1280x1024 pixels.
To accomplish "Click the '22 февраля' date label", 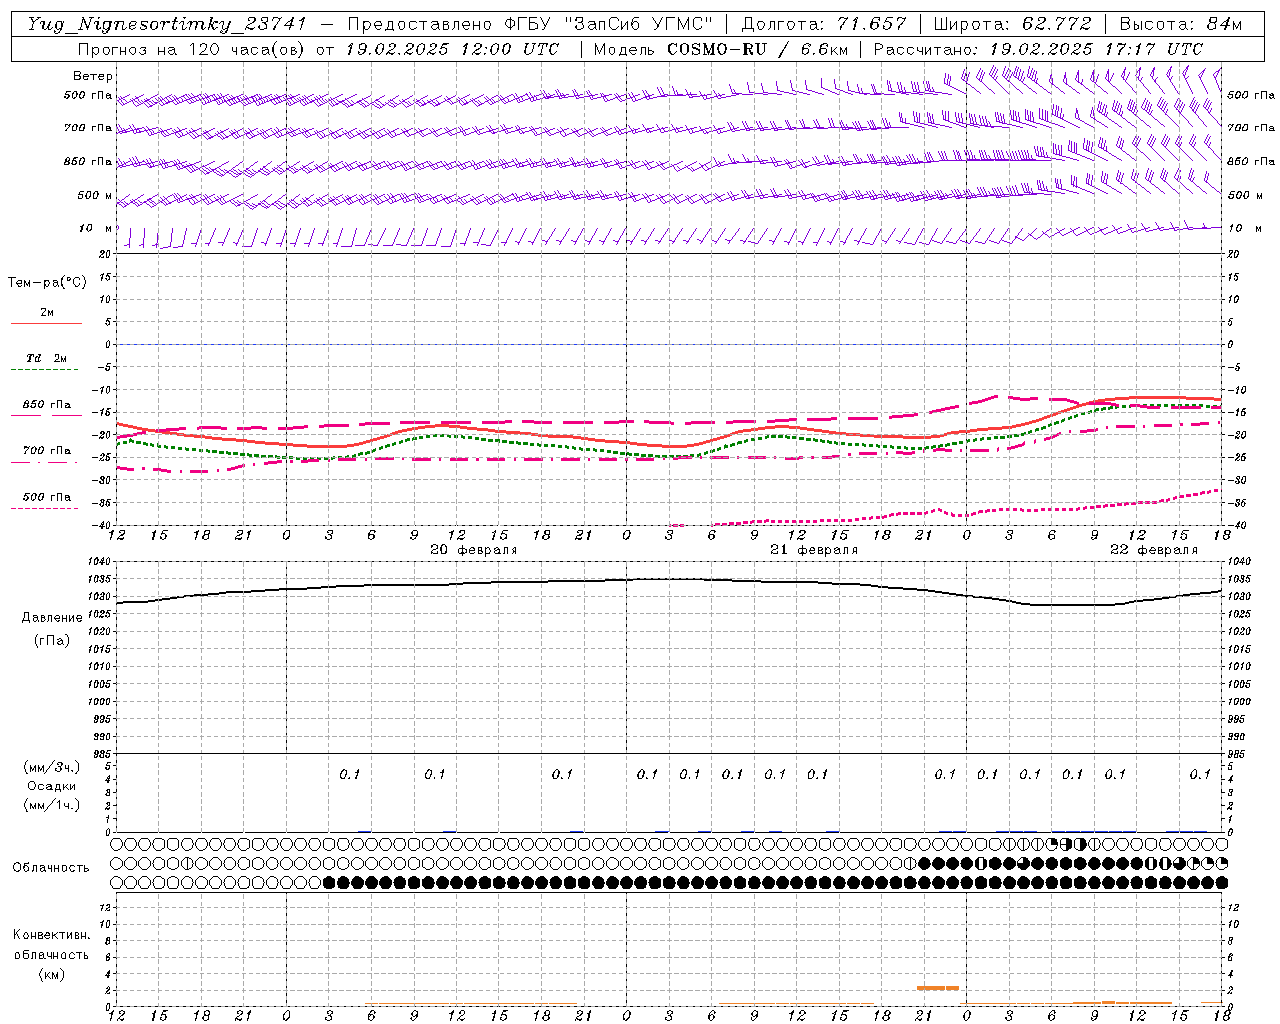I will click(x=1154, y=550).
